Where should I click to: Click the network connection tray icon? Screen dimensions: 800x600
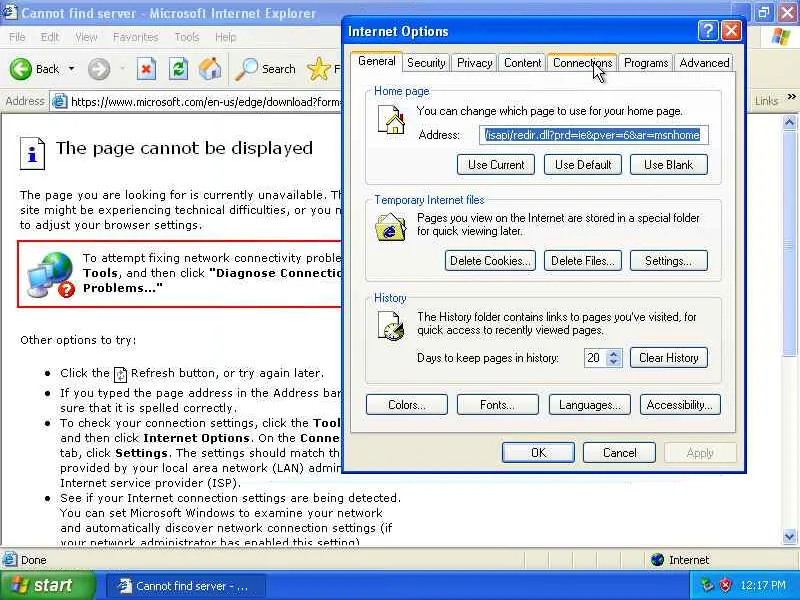coord(707,585)
